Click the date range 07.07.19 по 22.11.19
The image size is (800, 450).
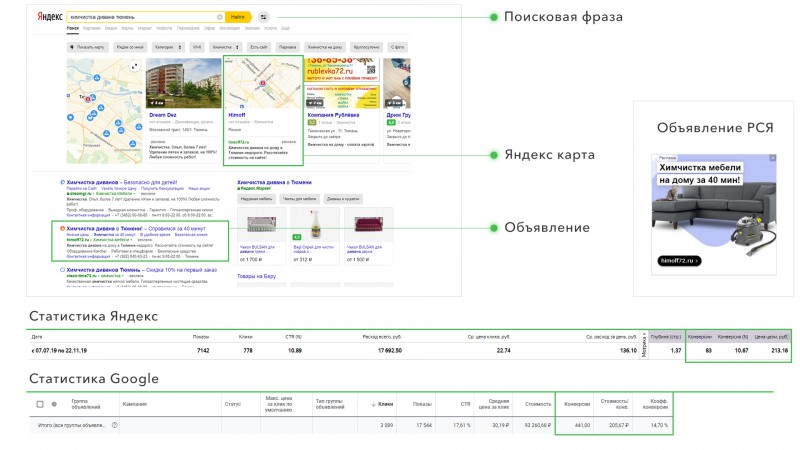click(x=59, y=351)
